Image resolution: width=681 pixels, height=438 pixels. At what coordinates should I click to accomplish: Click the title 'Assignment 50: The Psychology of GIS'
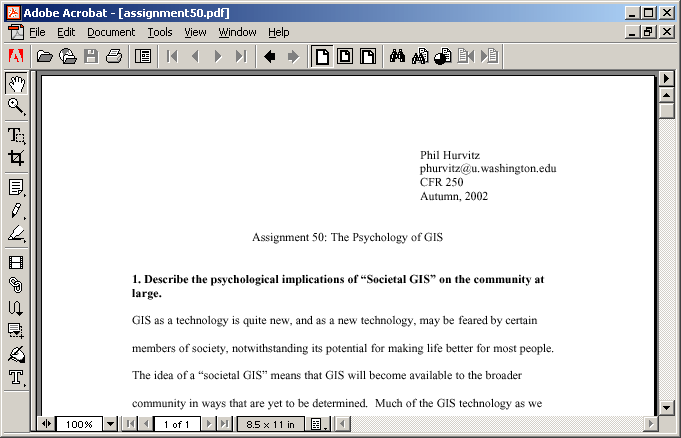coord(347,237)
